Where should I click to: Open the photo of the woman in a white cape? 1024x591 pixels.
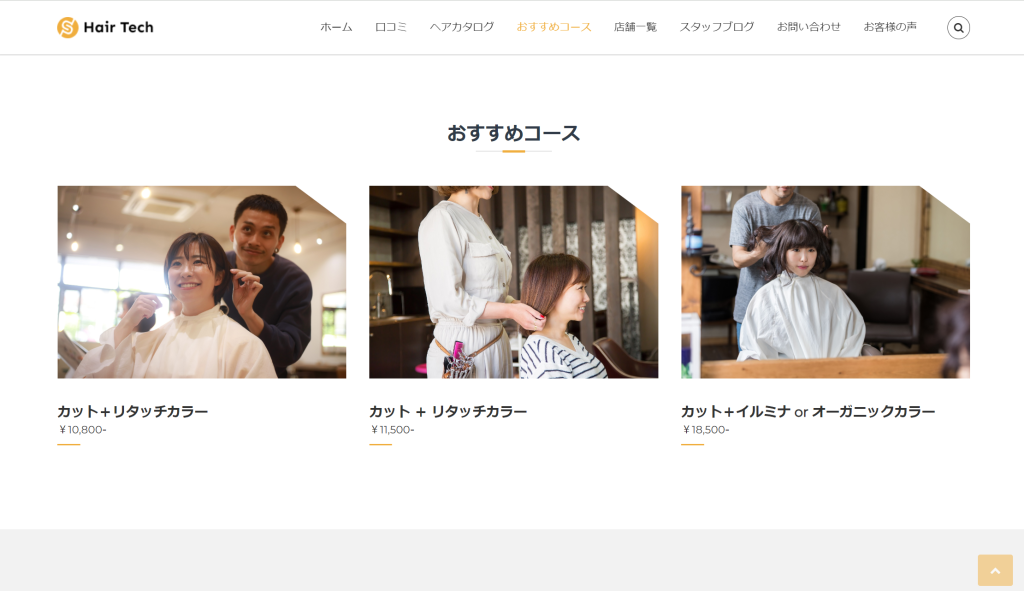(x=825, y=282)
